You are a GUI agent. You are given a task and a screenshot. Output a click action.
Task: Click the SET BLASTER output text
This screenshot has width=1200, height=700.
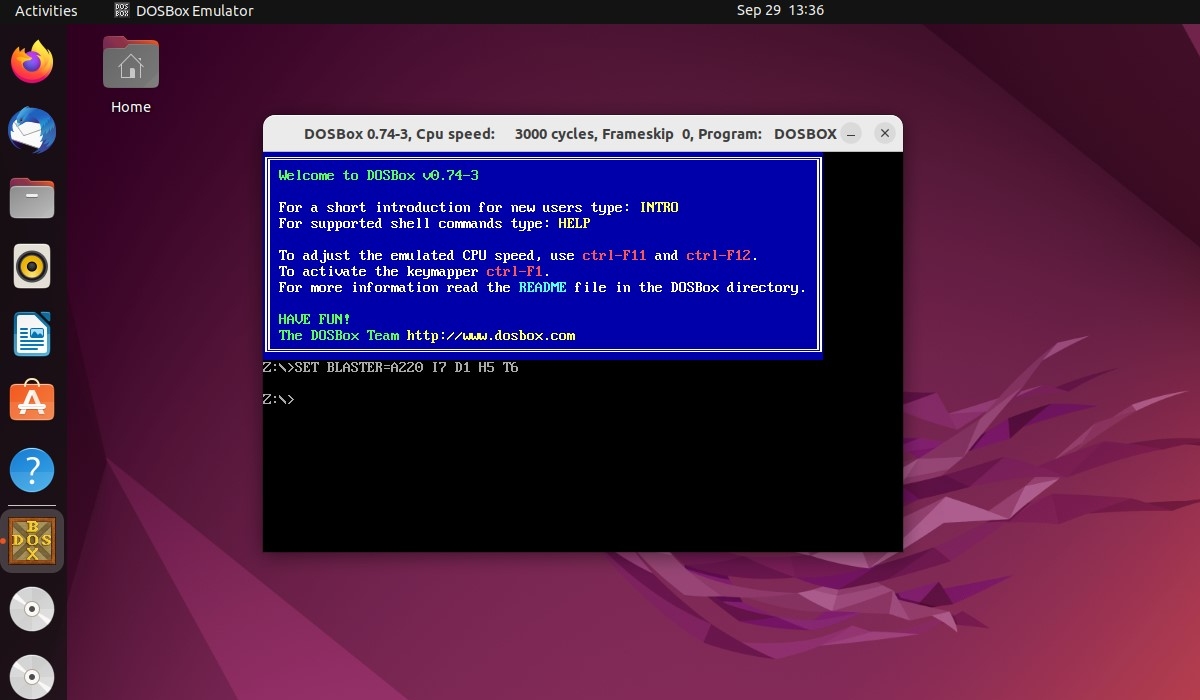pyautogui.click(x=390, y=367)
